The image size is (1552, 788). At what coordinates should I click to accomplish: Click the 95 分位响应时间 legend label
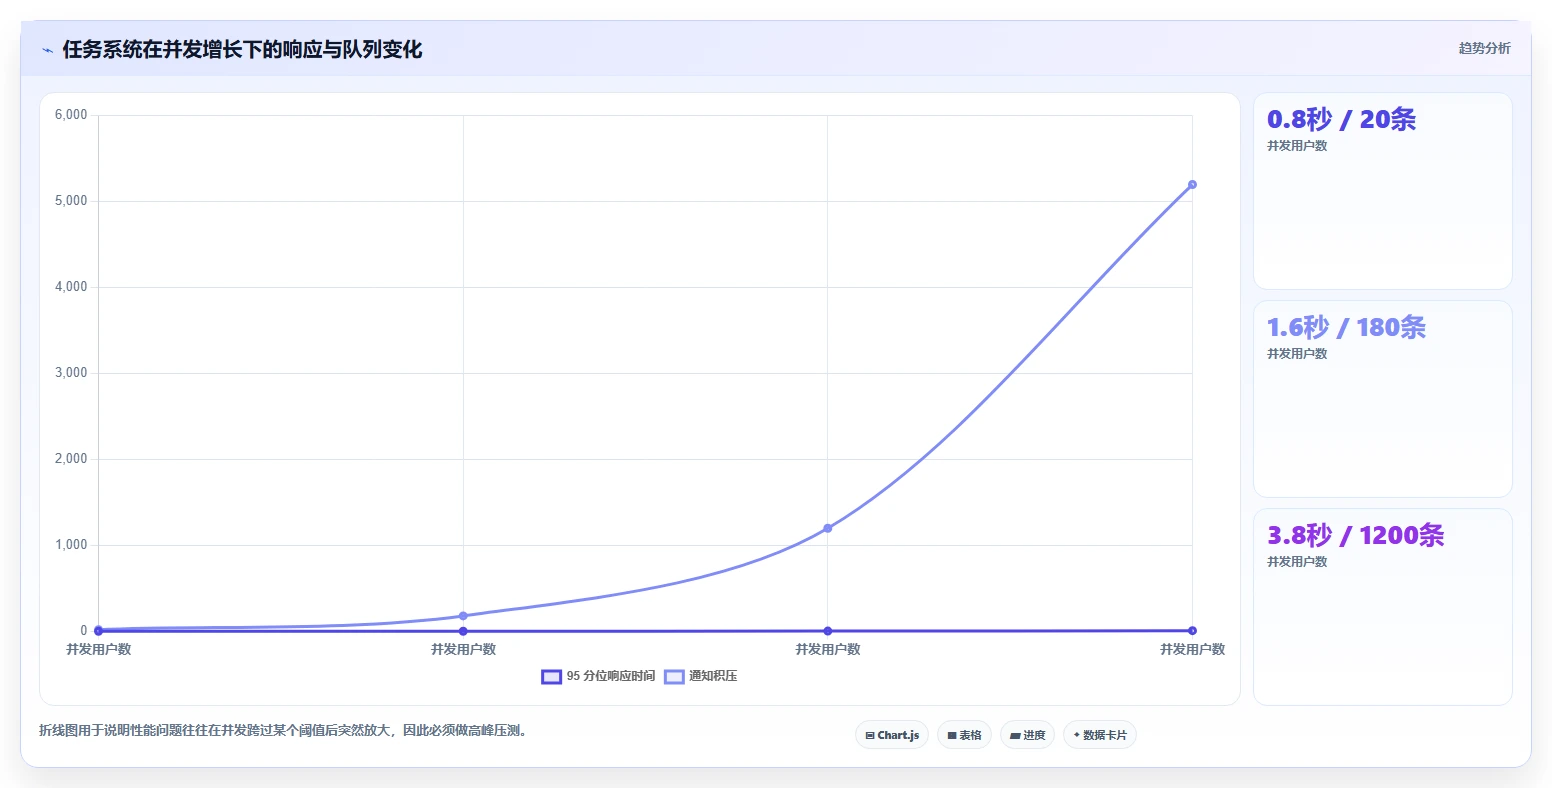pyautogui.click(x=611, y=677)
